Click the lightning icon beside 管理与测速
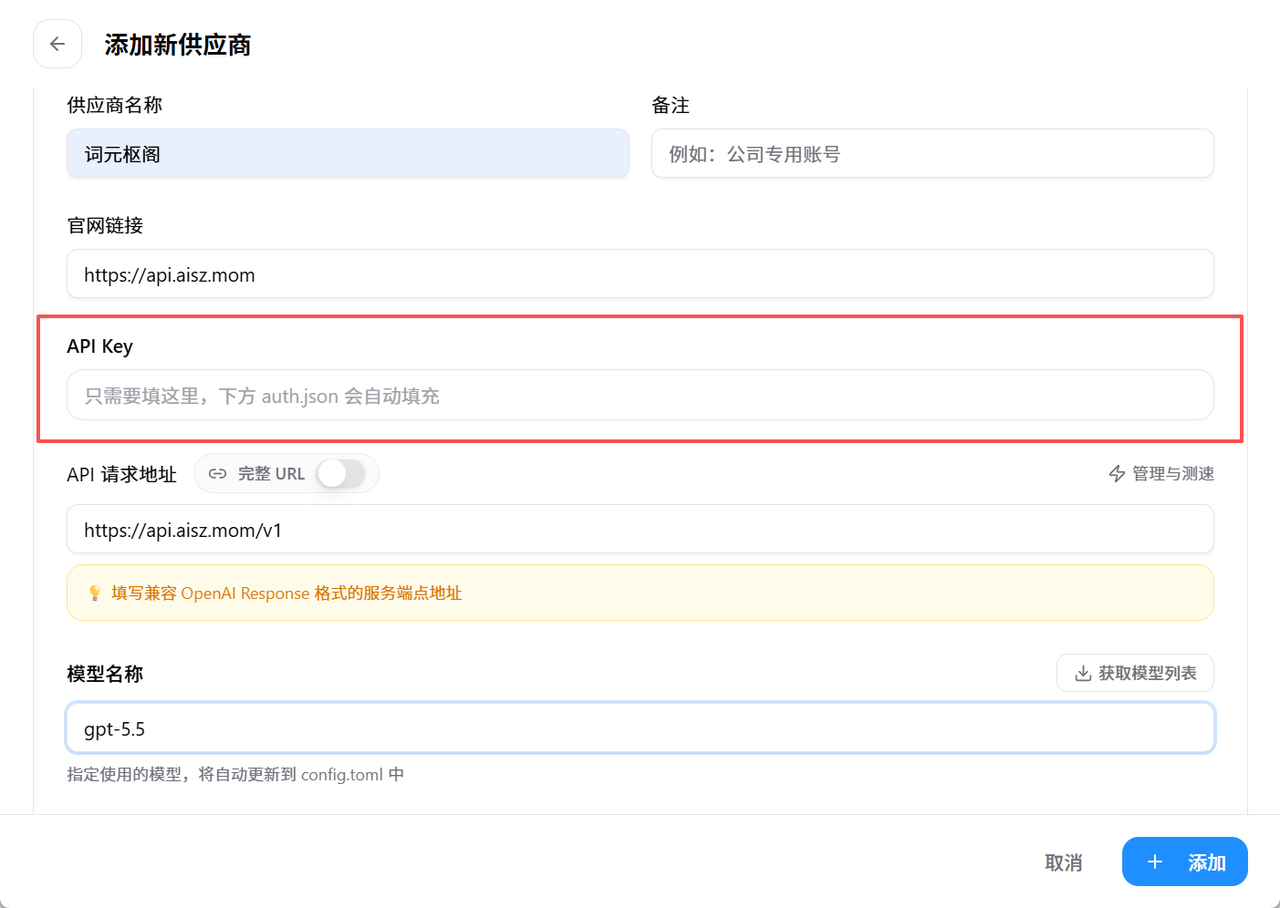 [1118, 474]
